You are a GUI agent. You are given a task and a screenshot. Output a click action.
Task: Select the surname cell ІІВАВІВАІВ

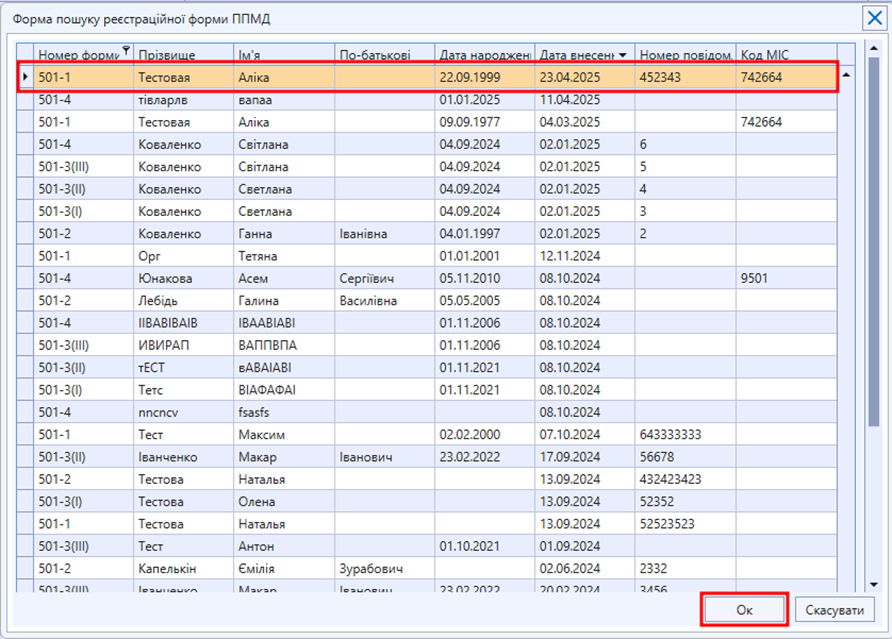pos(183,323)
